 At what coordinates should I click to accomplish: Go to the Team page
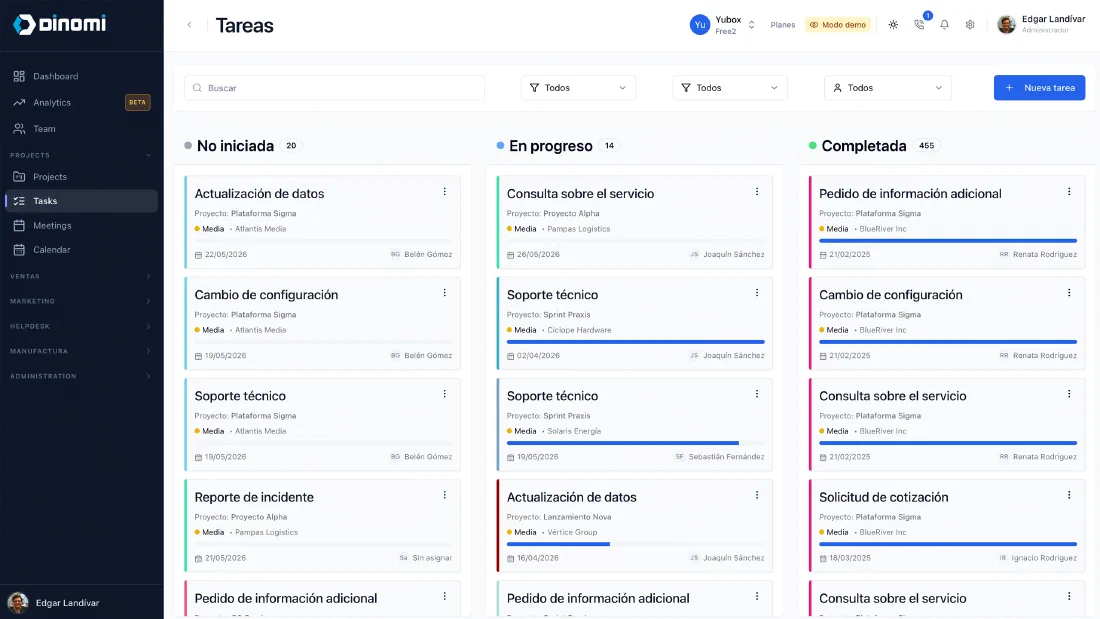(81, 128)
